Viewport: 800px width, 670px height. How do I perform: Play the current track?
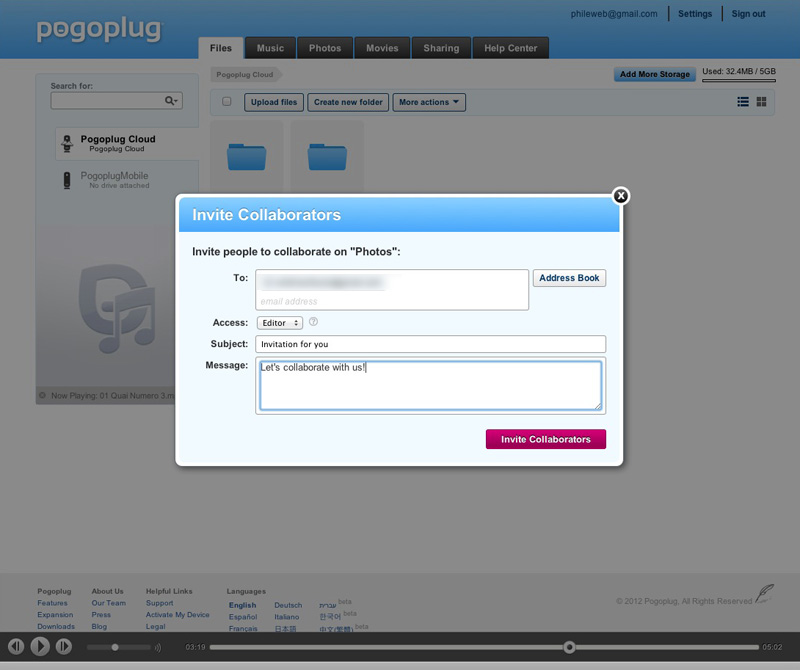coord(40,647)
